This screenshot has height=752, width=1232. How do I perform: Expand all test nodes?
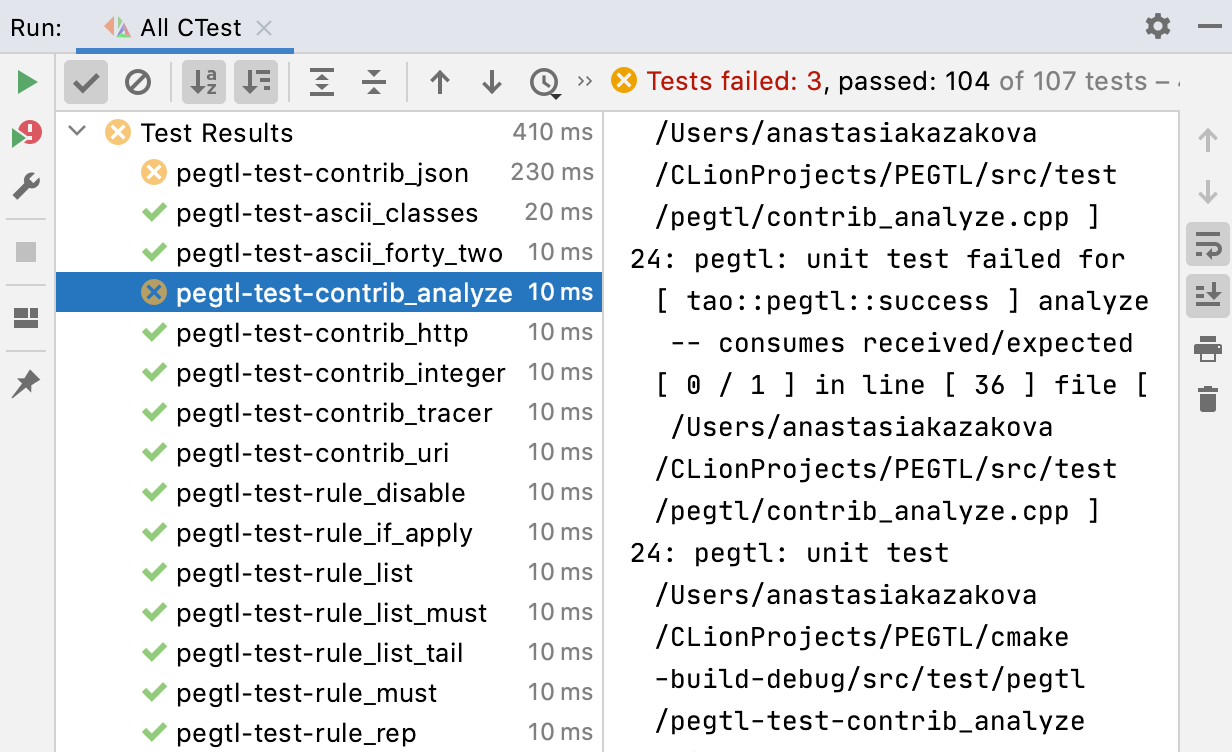(322, 82)
